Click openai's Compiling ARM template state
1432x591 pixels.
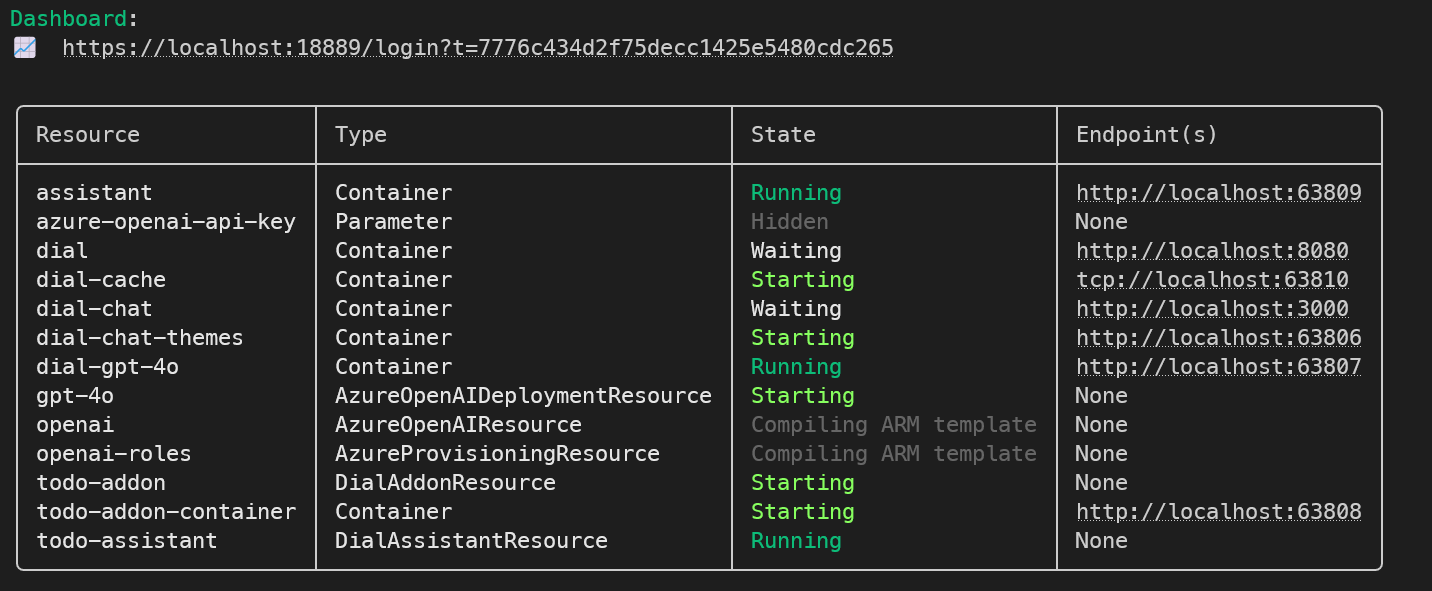(x=894, y=424)
